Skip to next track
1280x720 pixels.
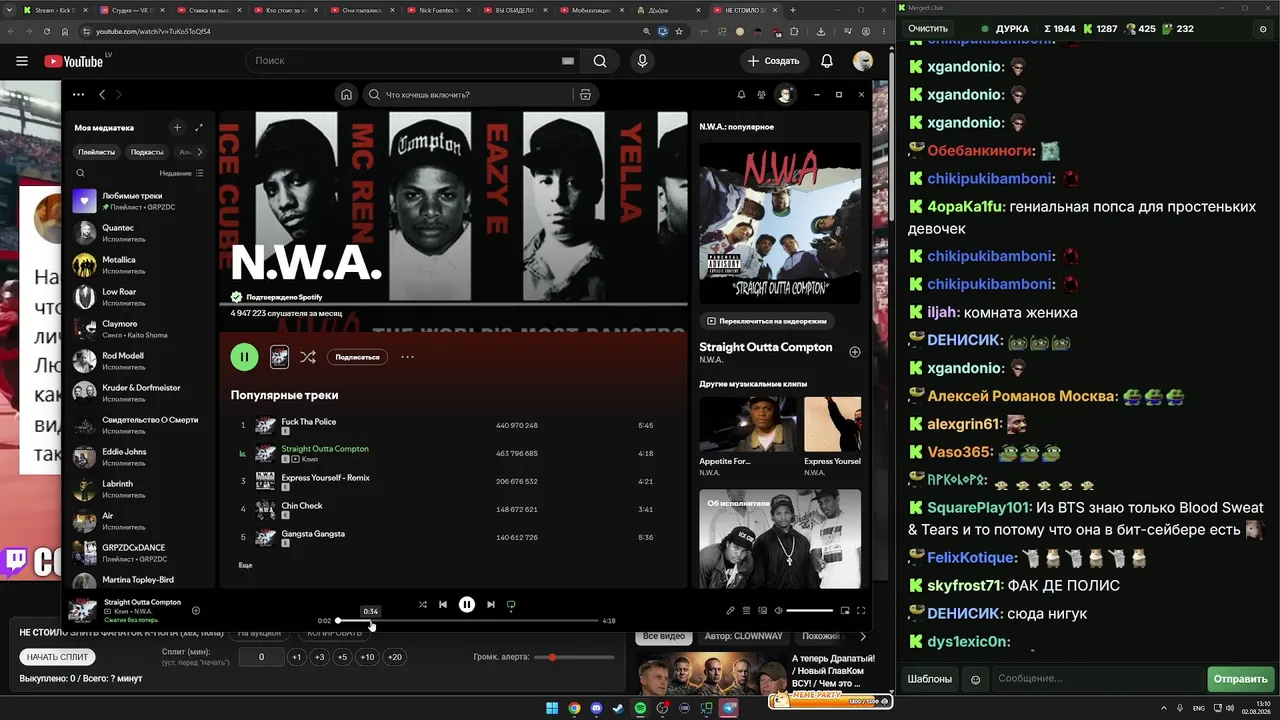coord(491,605)
